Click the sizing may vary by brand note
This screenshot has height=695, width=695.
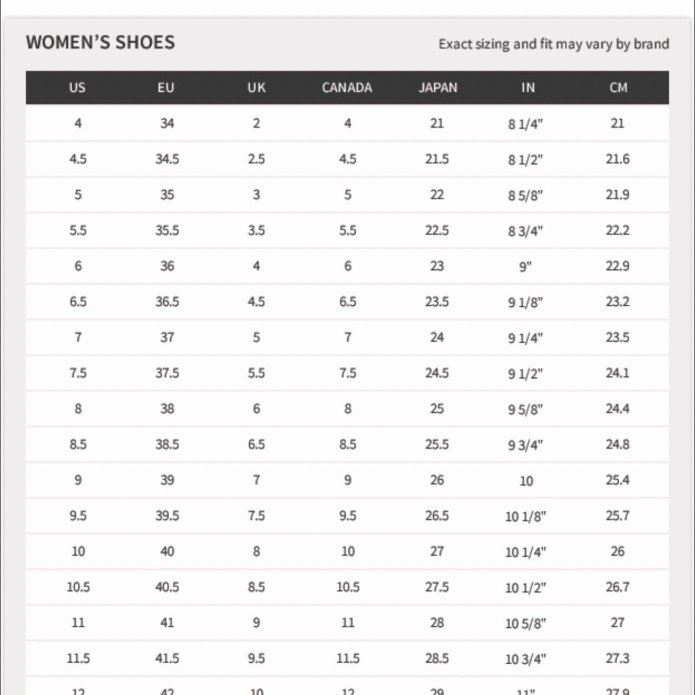tap(554, 44)
